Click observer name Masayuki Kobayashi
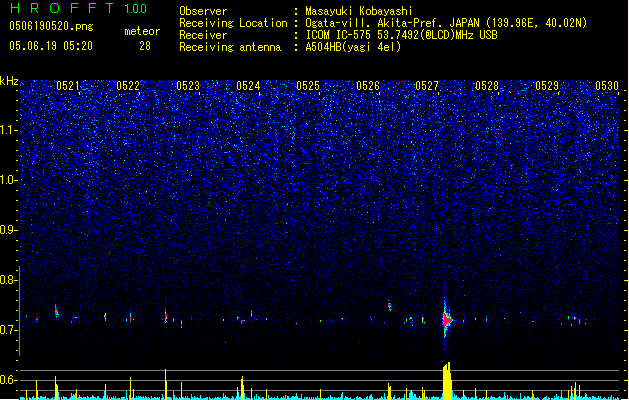 click(x=359, y=11)
